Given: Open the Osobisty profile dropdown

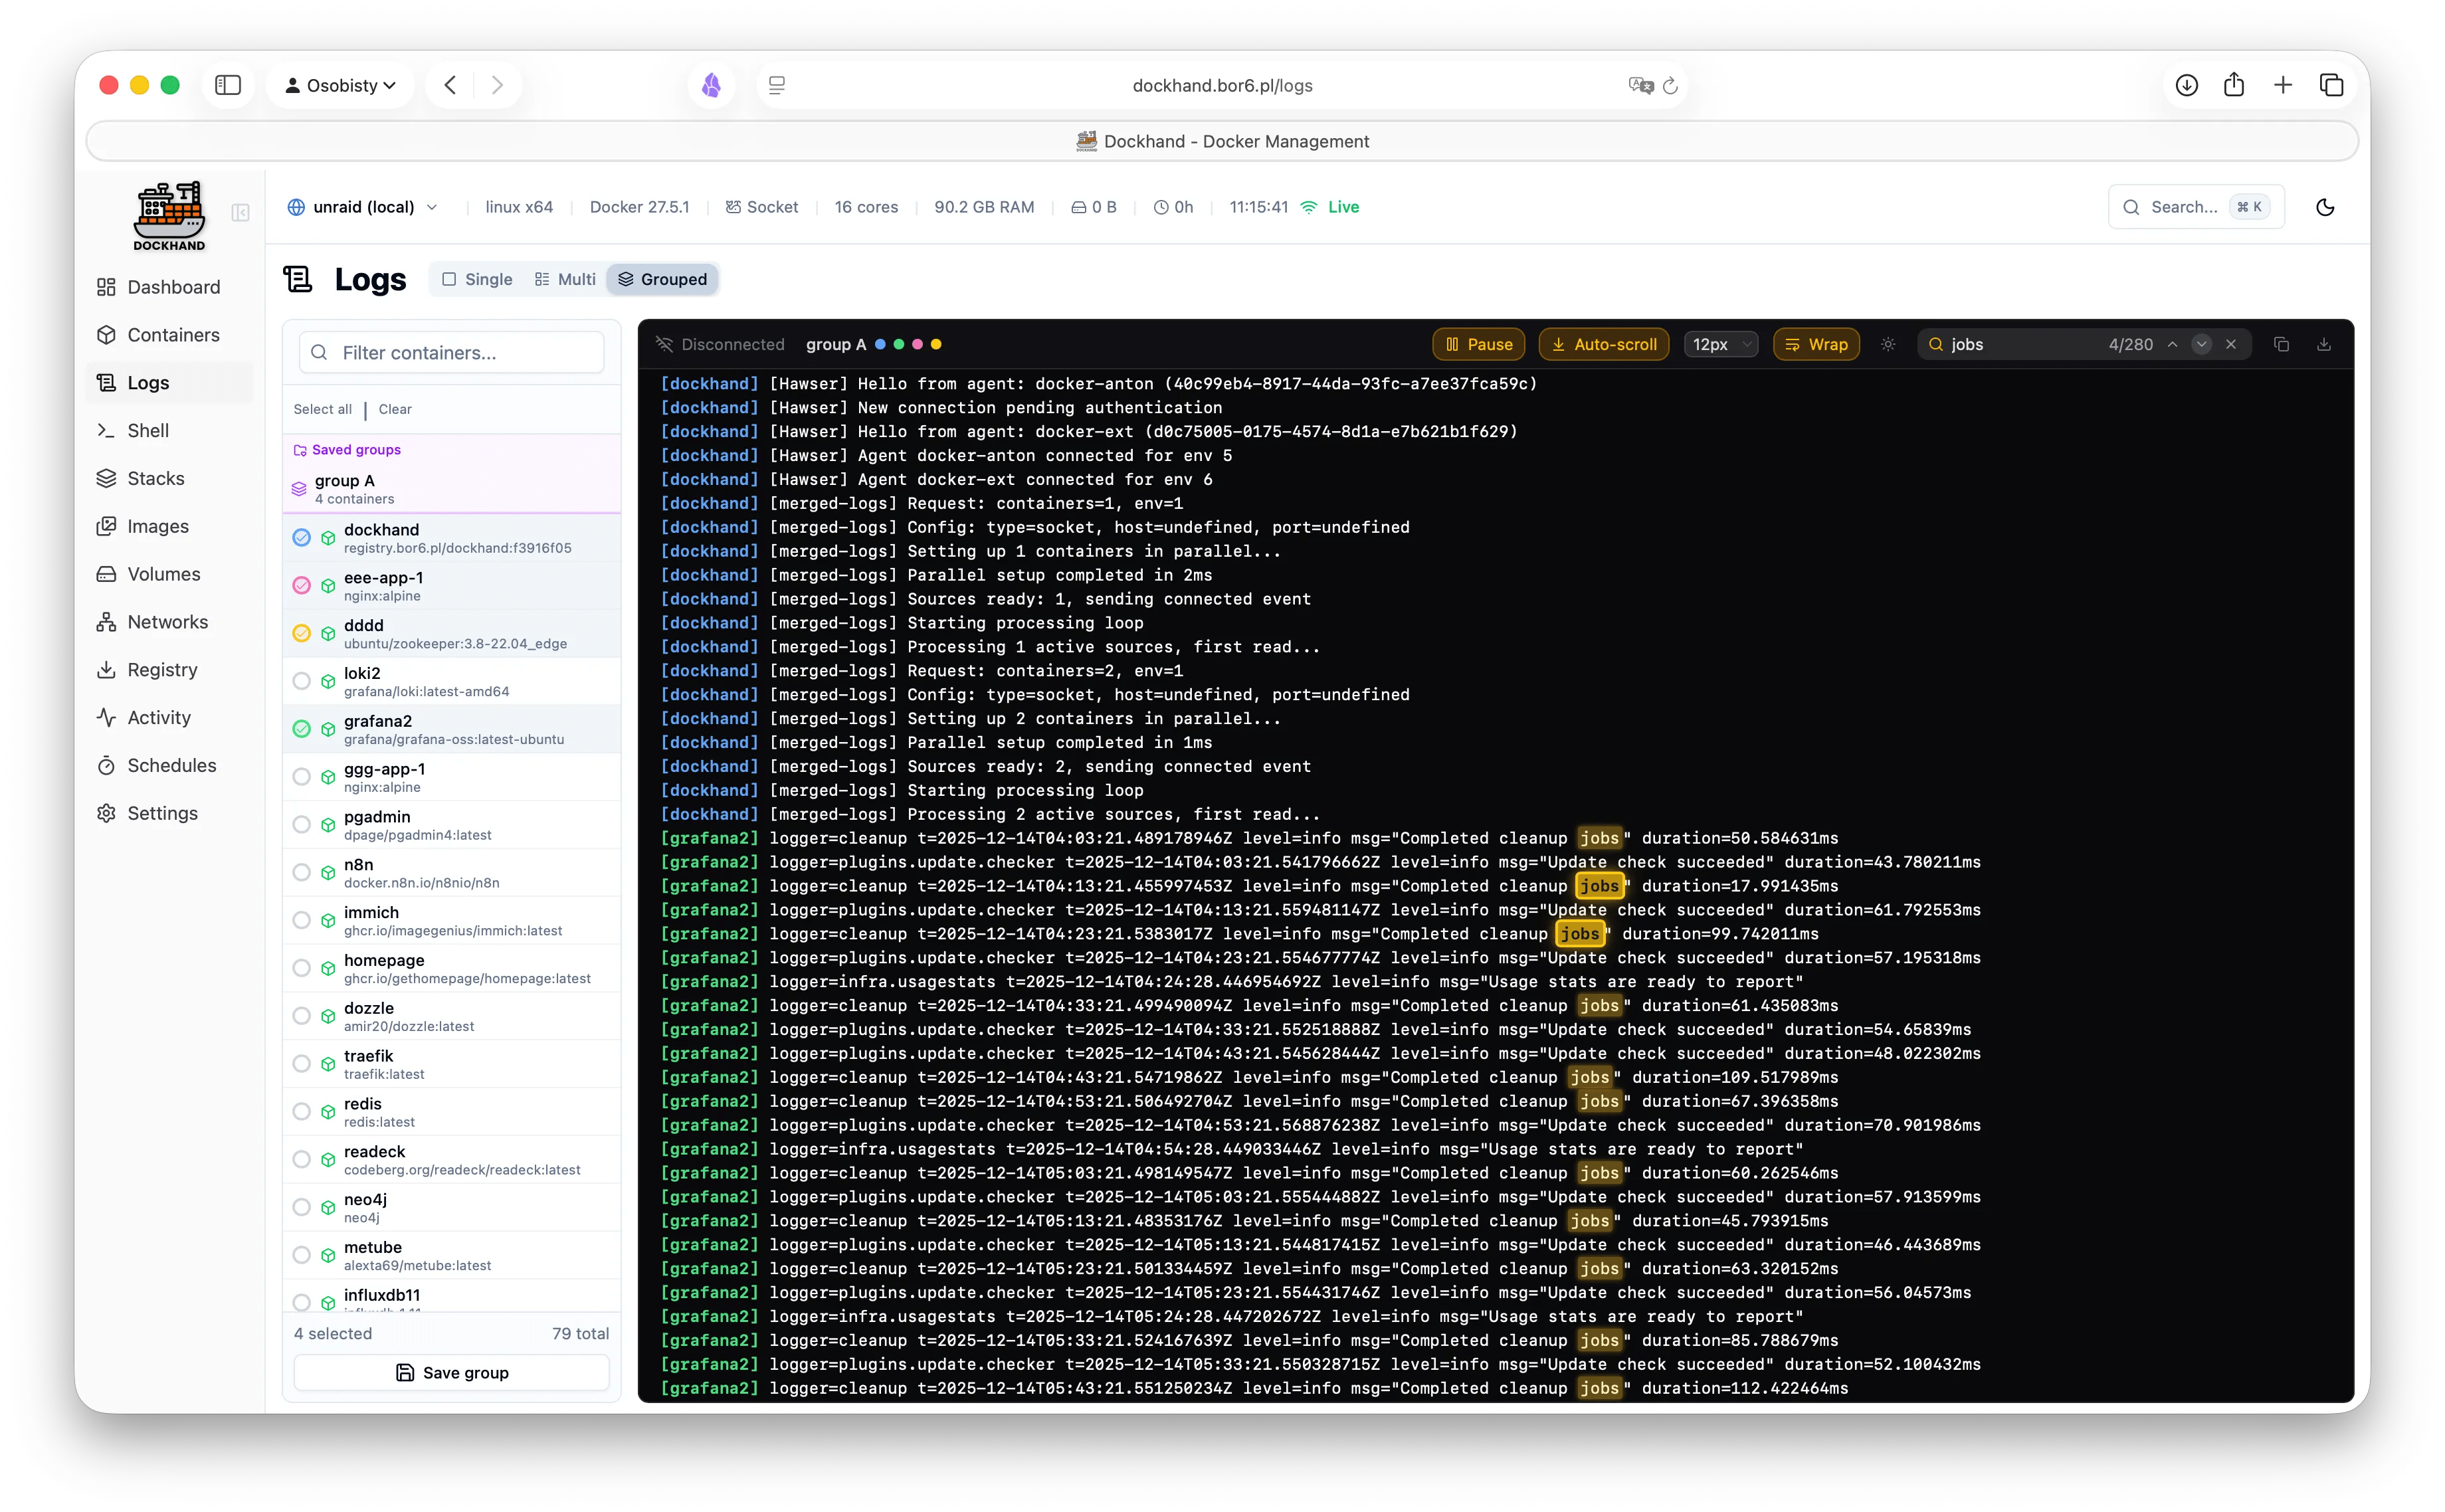Looking at the screenshot, I should (340, 85).
